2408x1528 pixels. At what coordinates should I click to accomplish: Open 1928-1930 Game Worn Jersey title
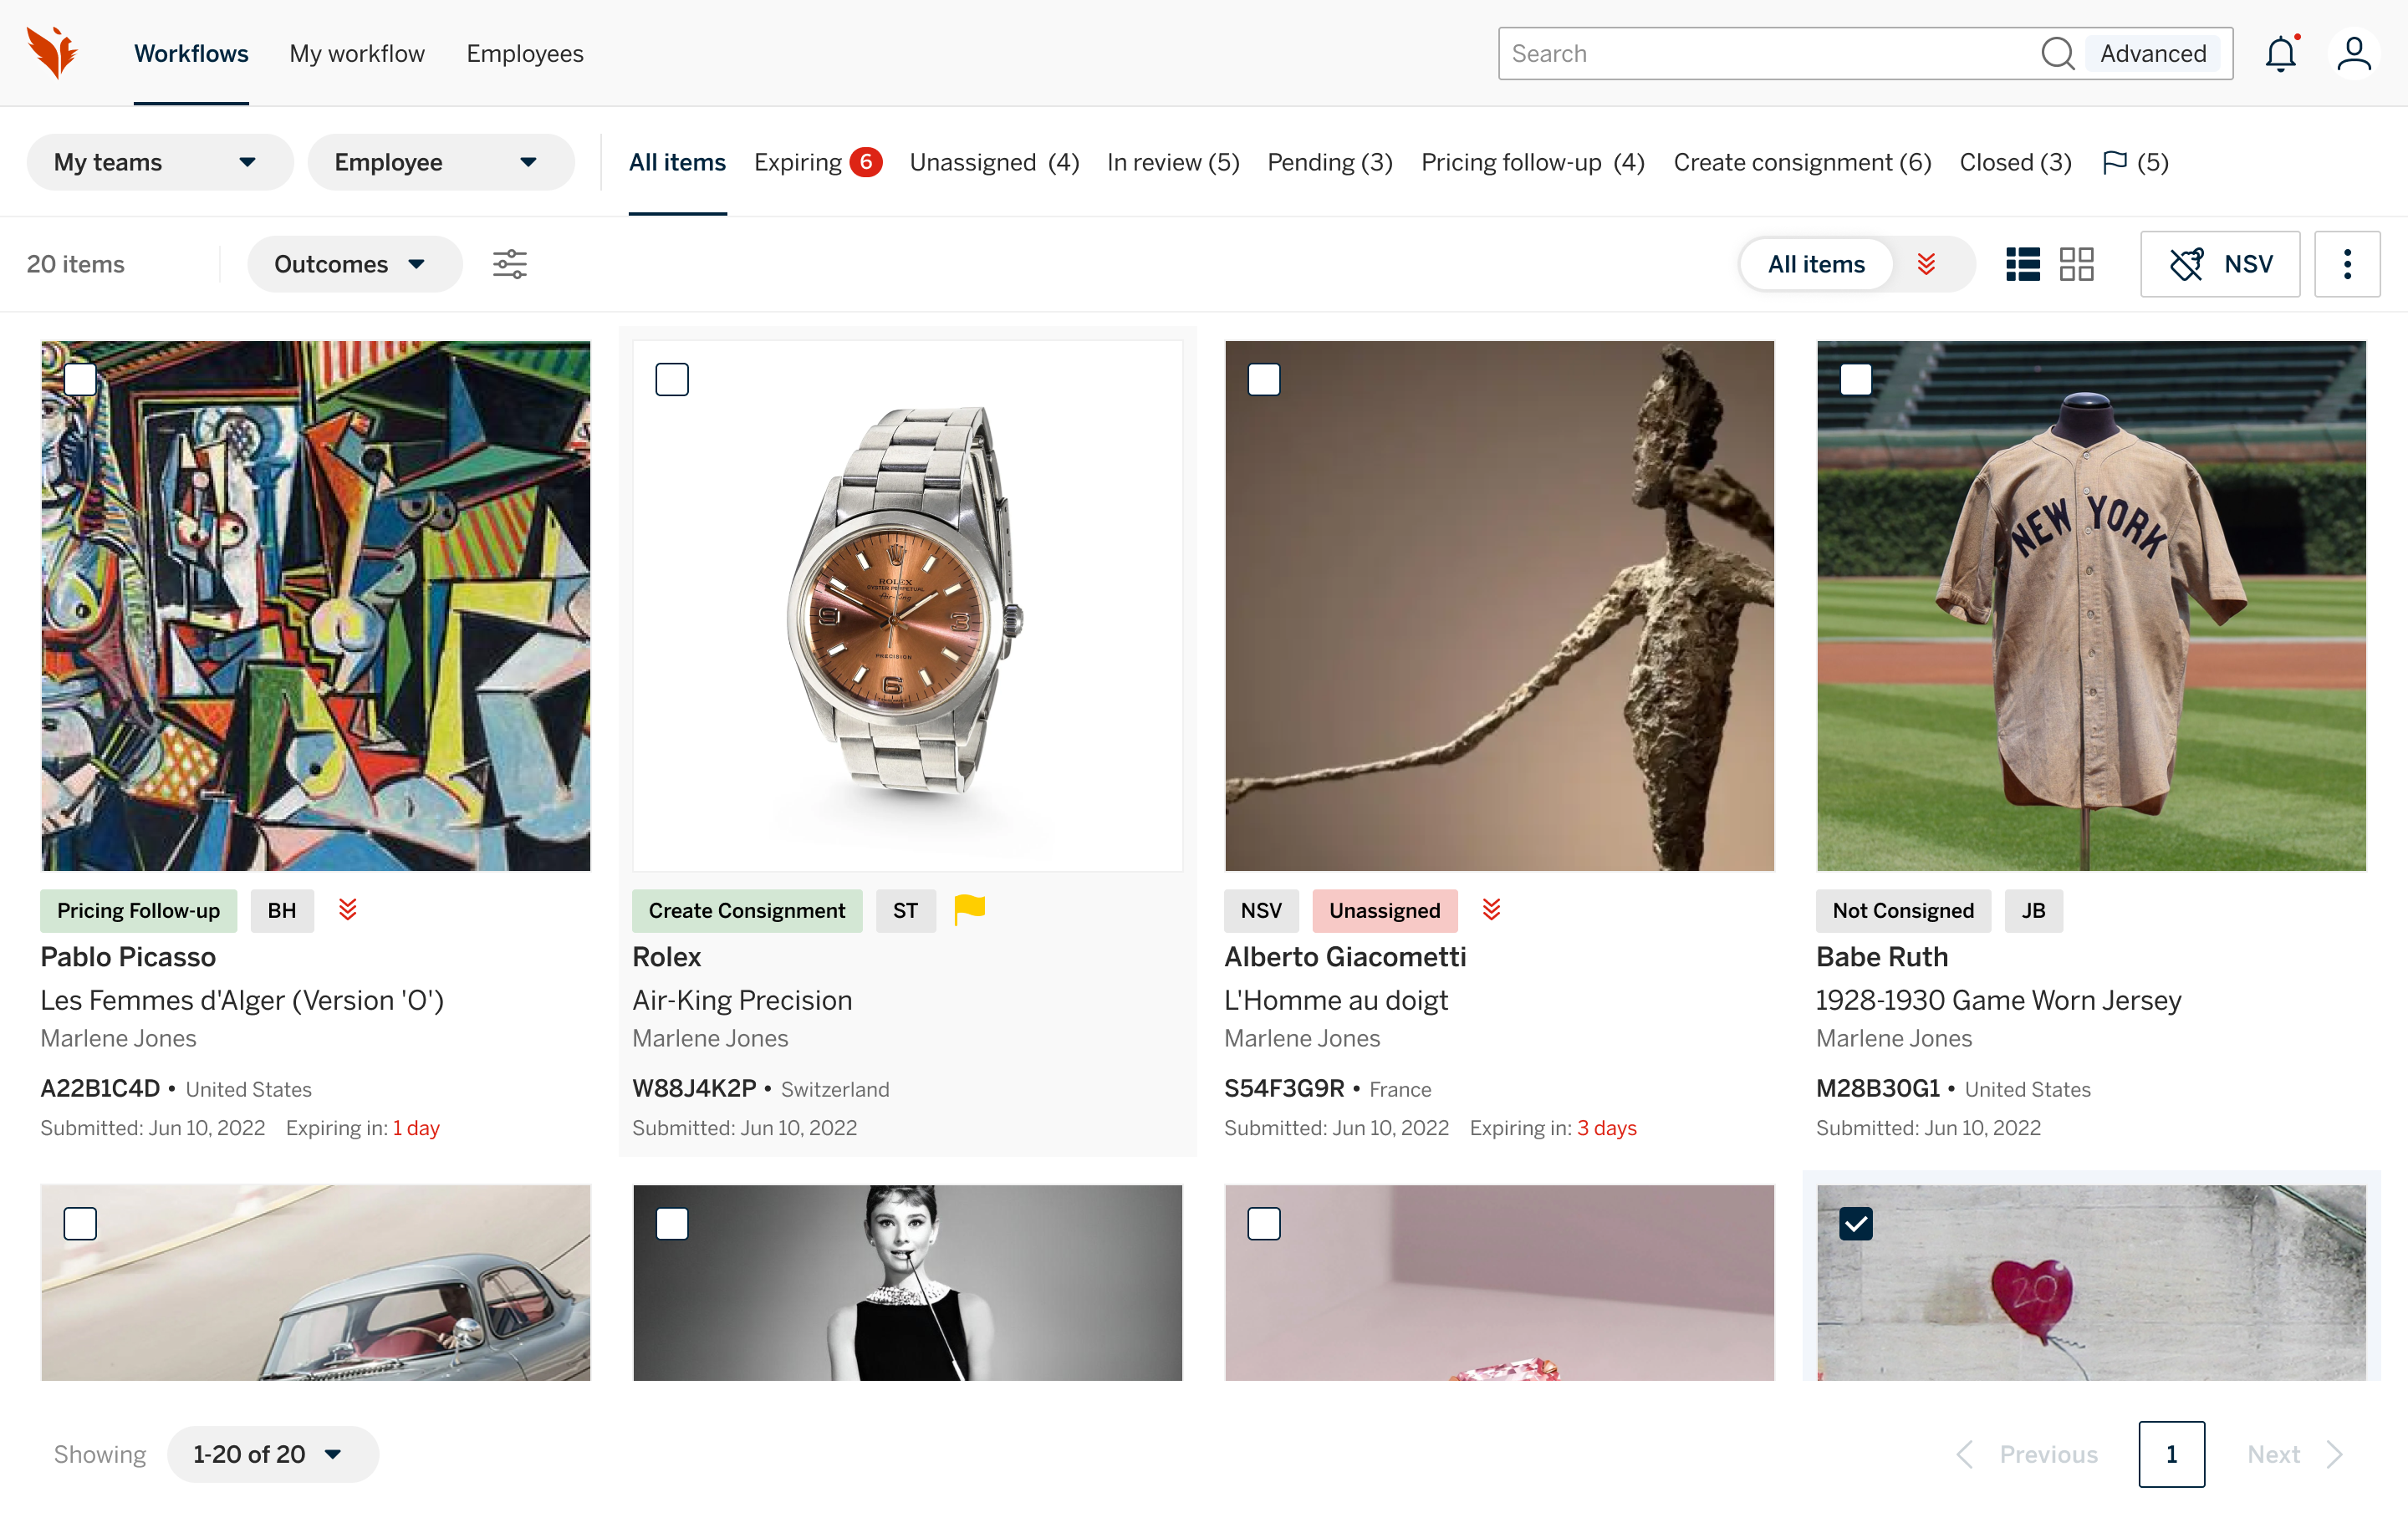1998,1000
